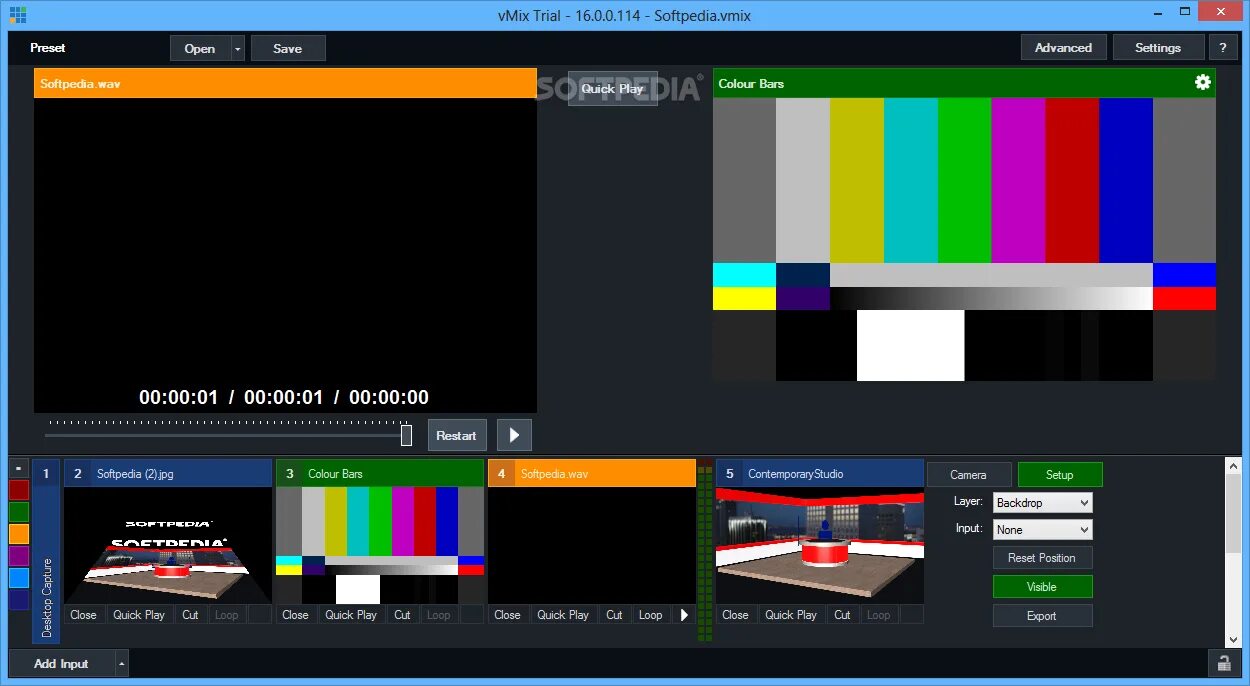This screenshot has height=686, width=1250.
Task: Click the Preset label
Action: click(x=48, y=48)
